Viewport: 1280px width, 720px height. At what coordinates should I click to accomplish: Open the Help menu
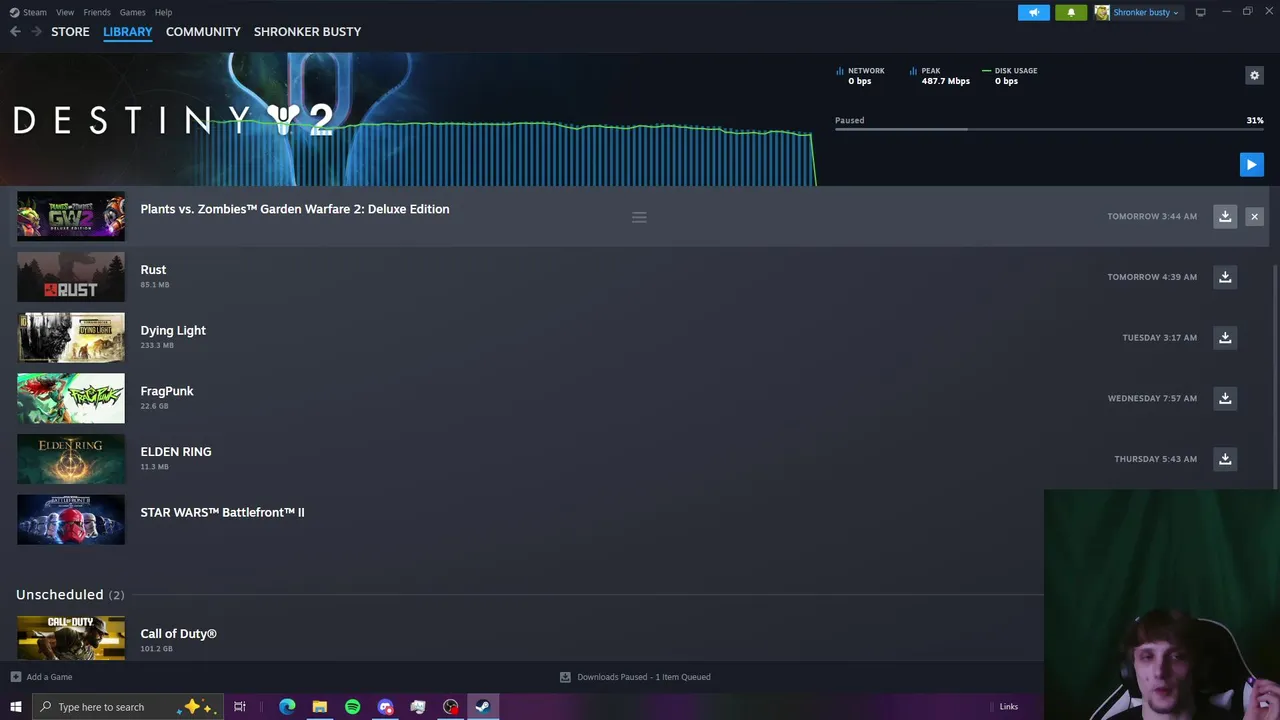163,12
